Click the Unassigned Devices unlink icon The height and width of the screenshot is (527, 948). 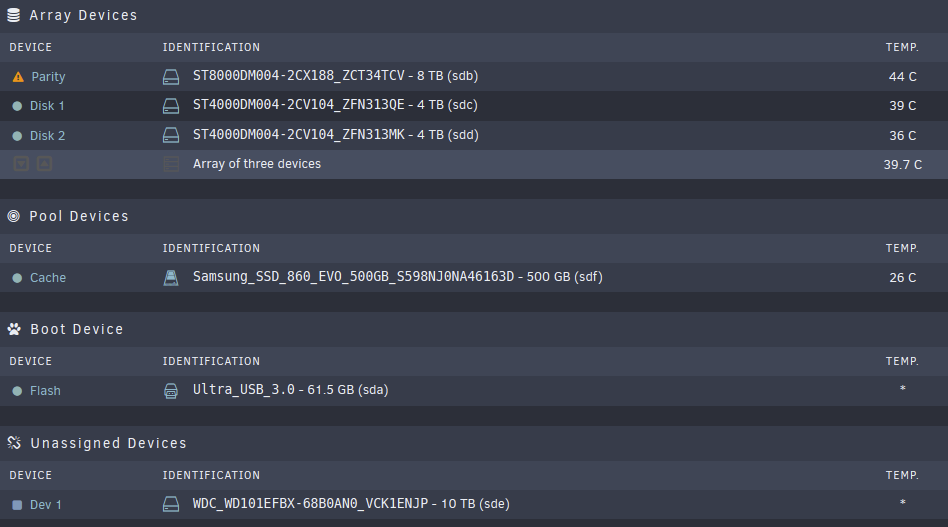click(x=14, y=443)
